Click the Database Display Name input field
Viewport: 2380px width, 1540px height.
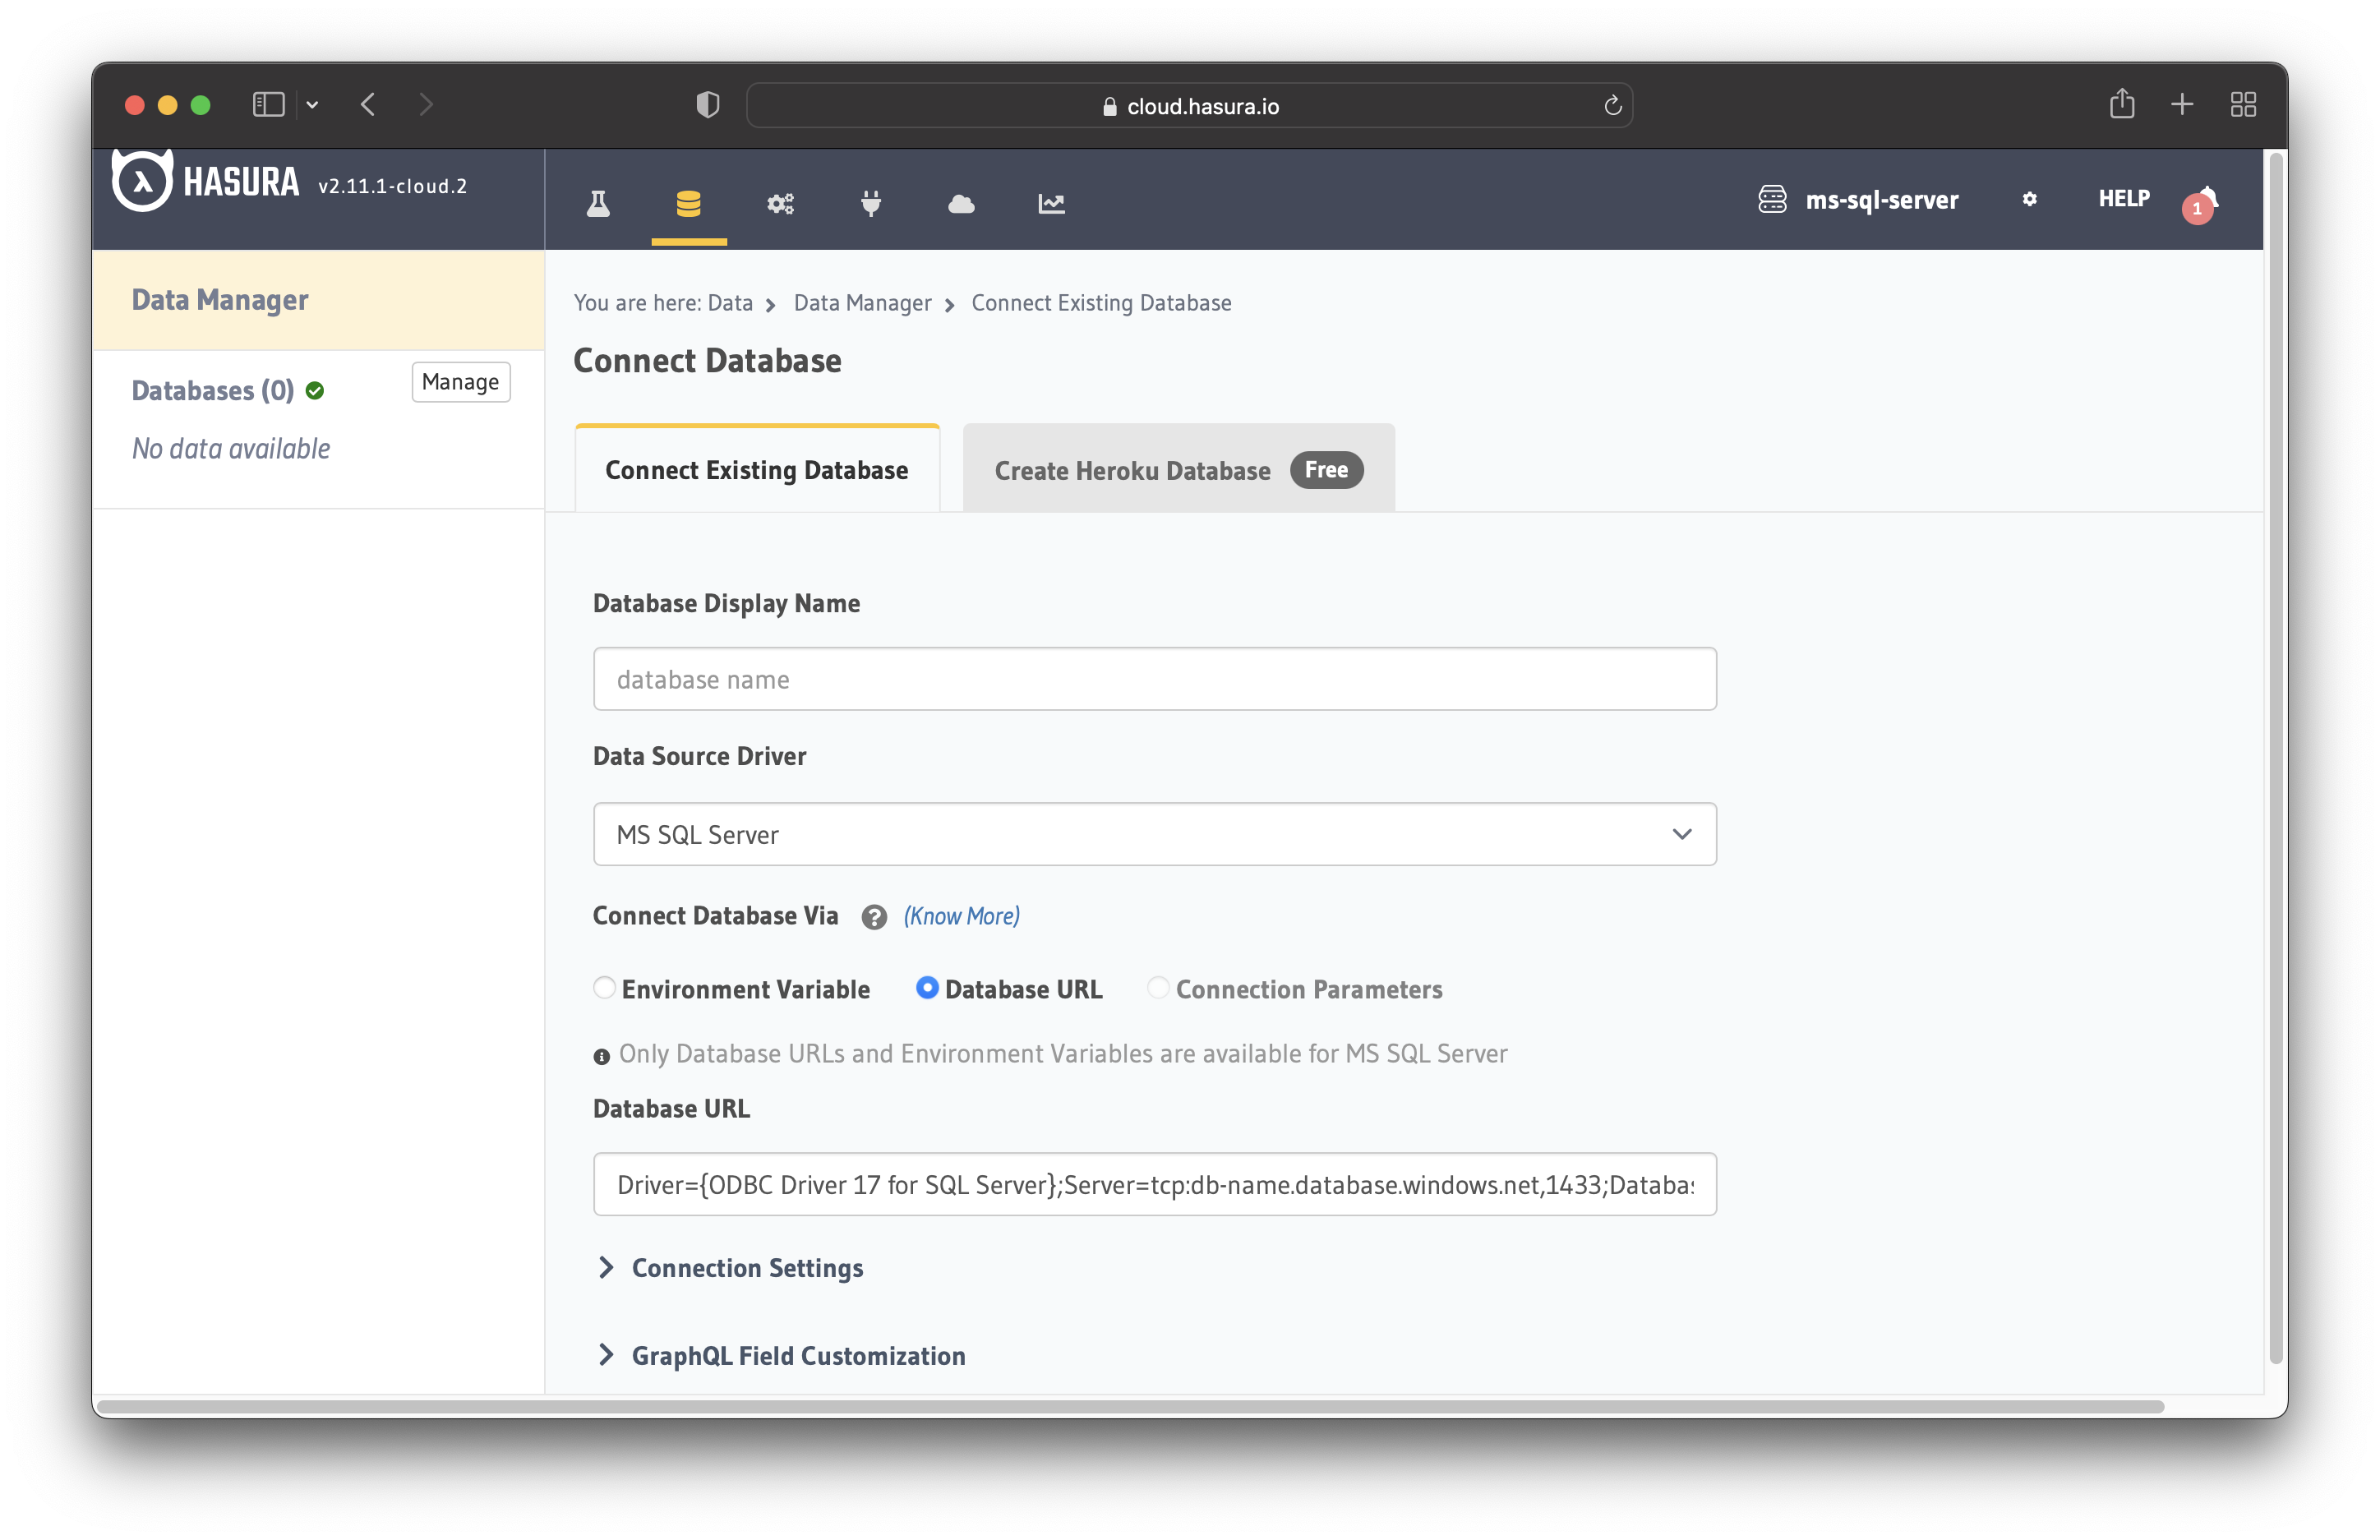pos(1154,679)
